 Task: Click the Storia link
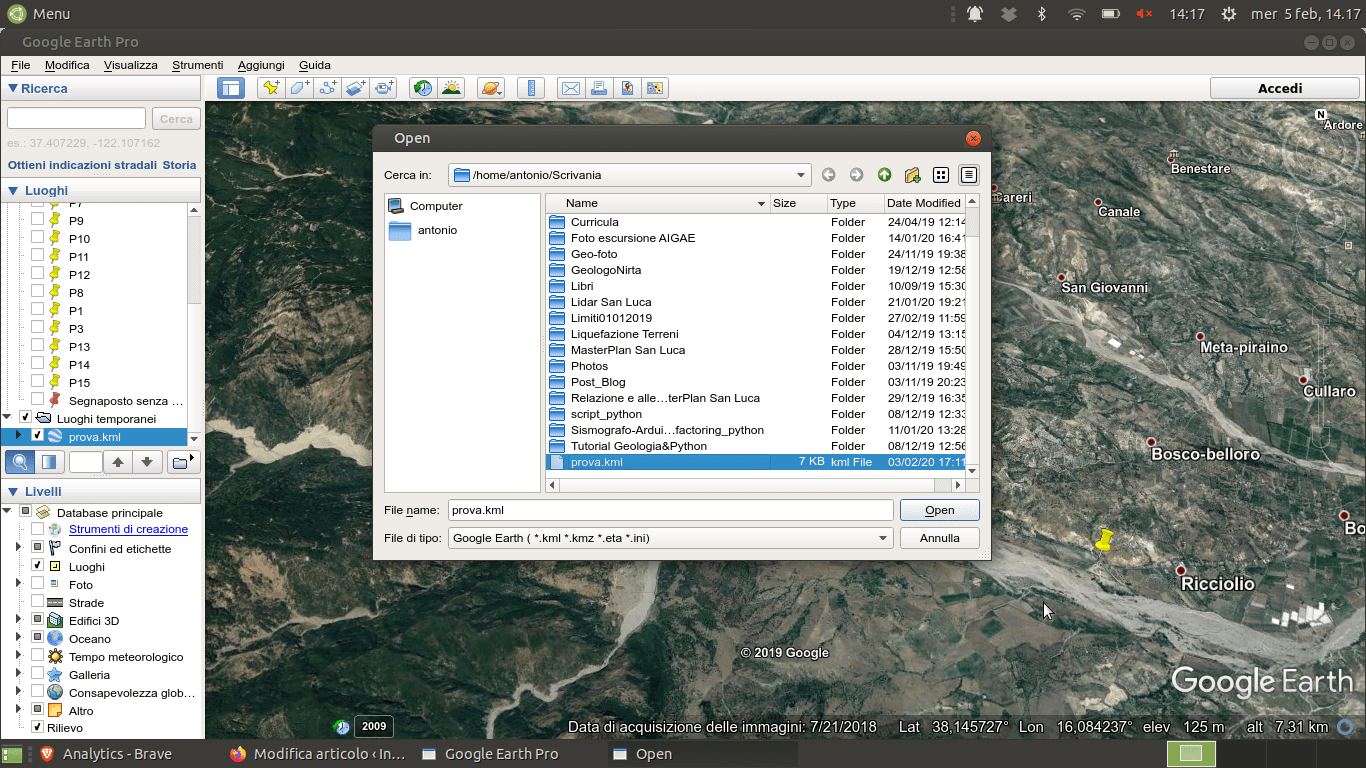click(x=180, y=165)
